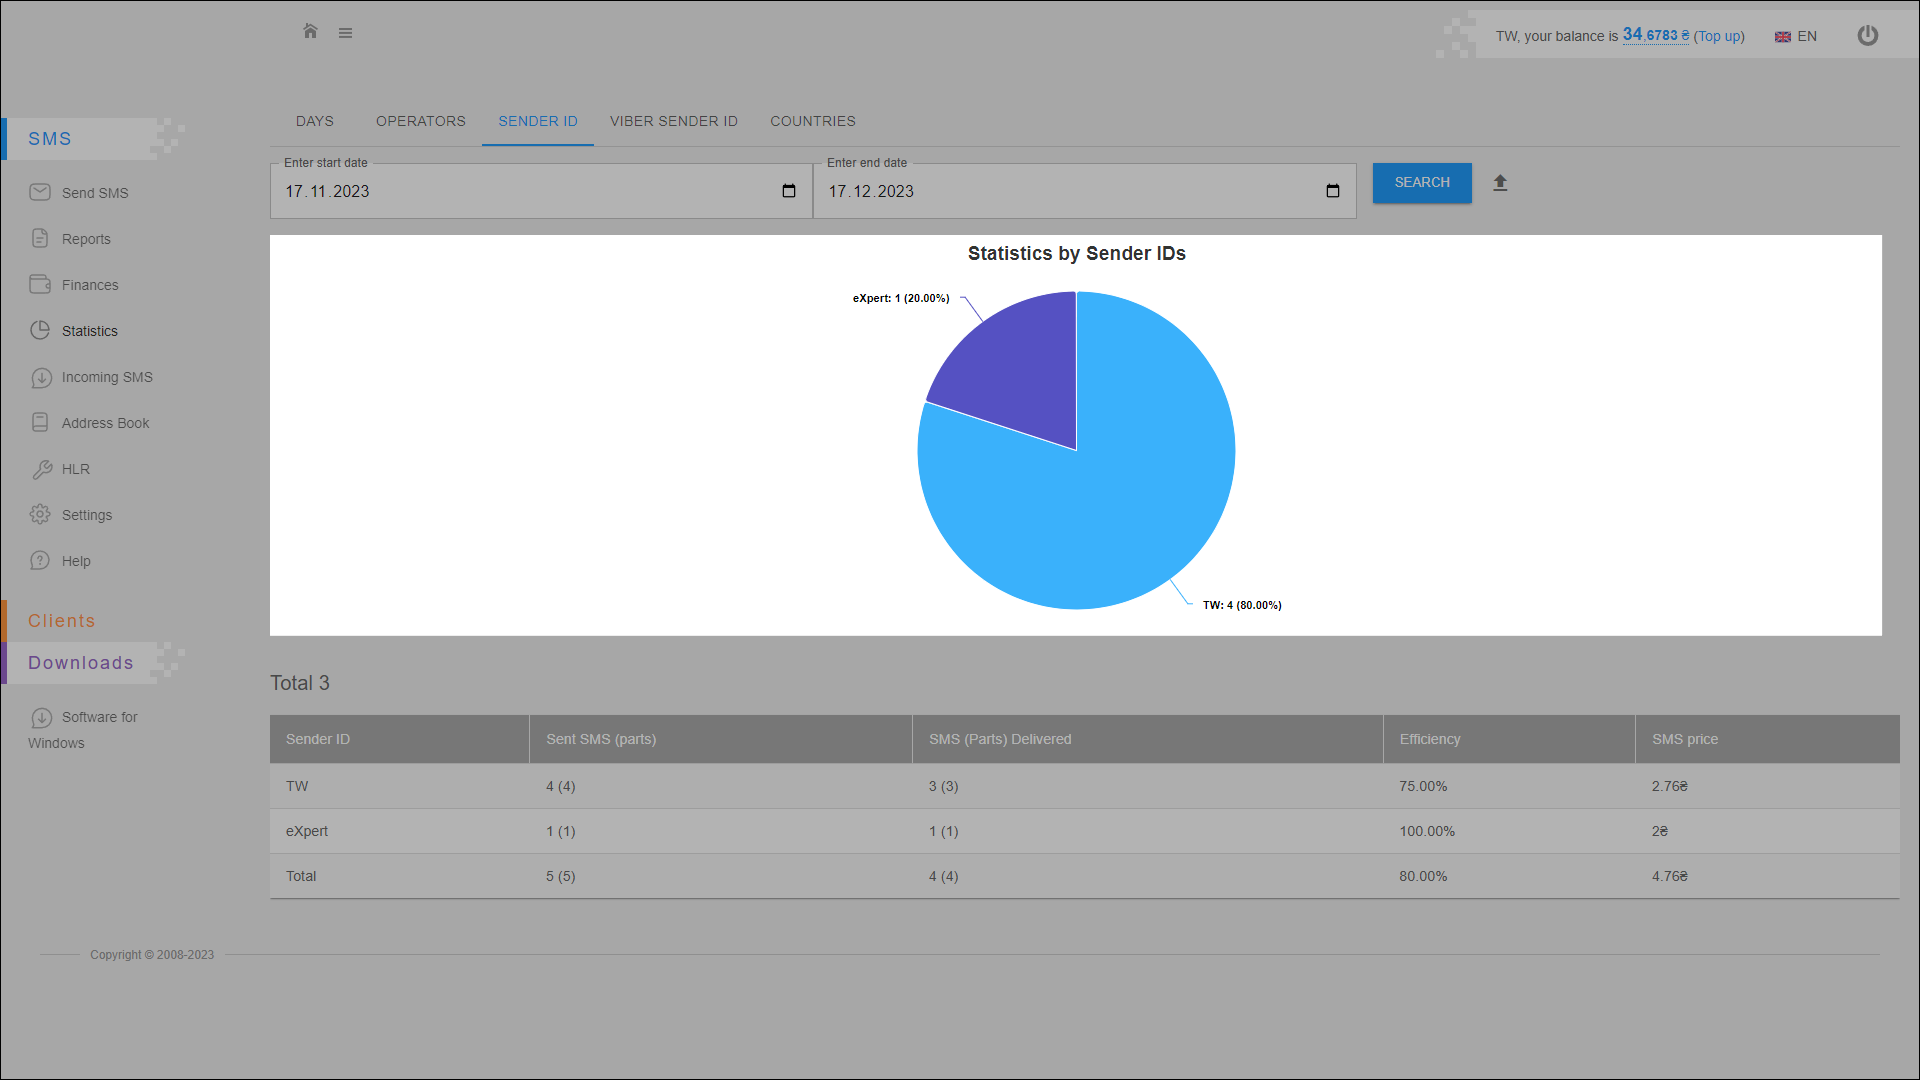Screen dimensions: 1920x1080
Task: Click the start date input field
Action: 500,191
